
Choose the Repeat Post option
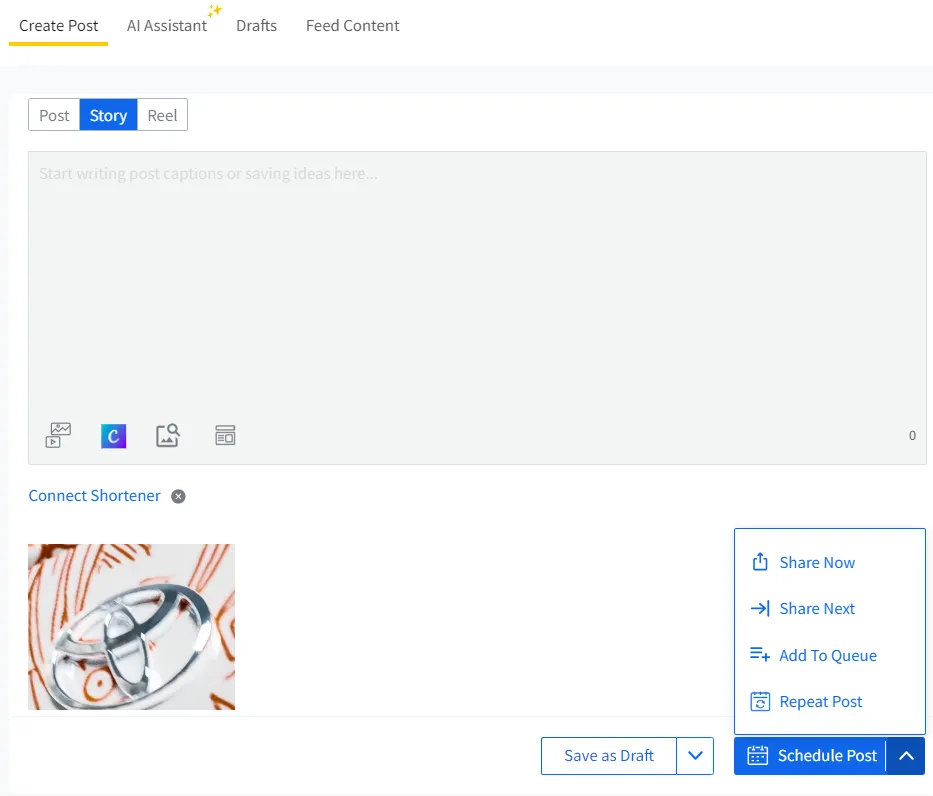tap(818, 701)
